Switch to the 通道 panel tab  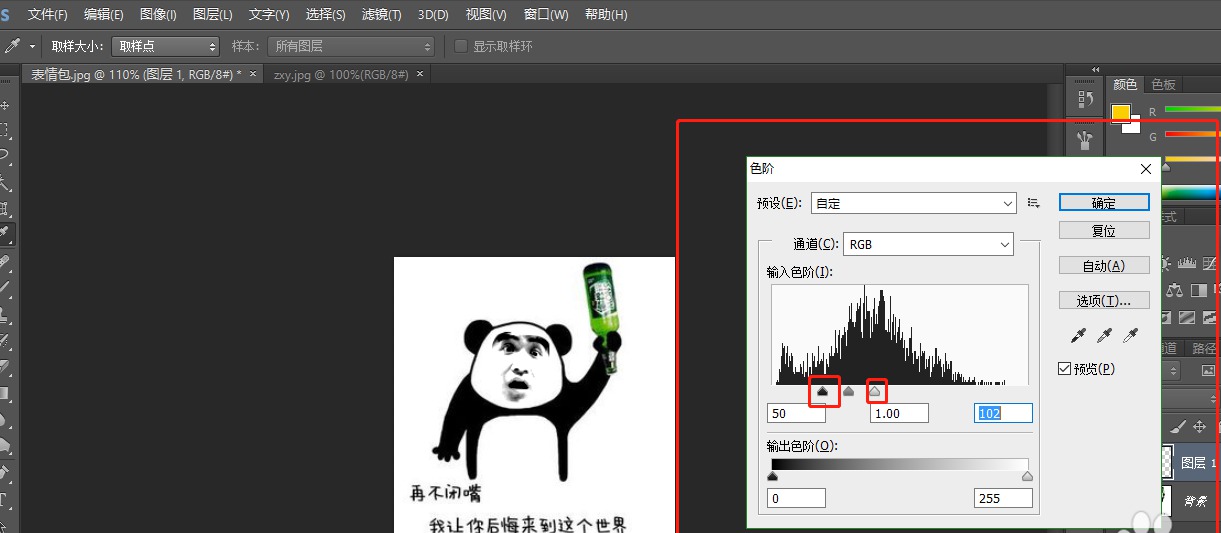1168,348
